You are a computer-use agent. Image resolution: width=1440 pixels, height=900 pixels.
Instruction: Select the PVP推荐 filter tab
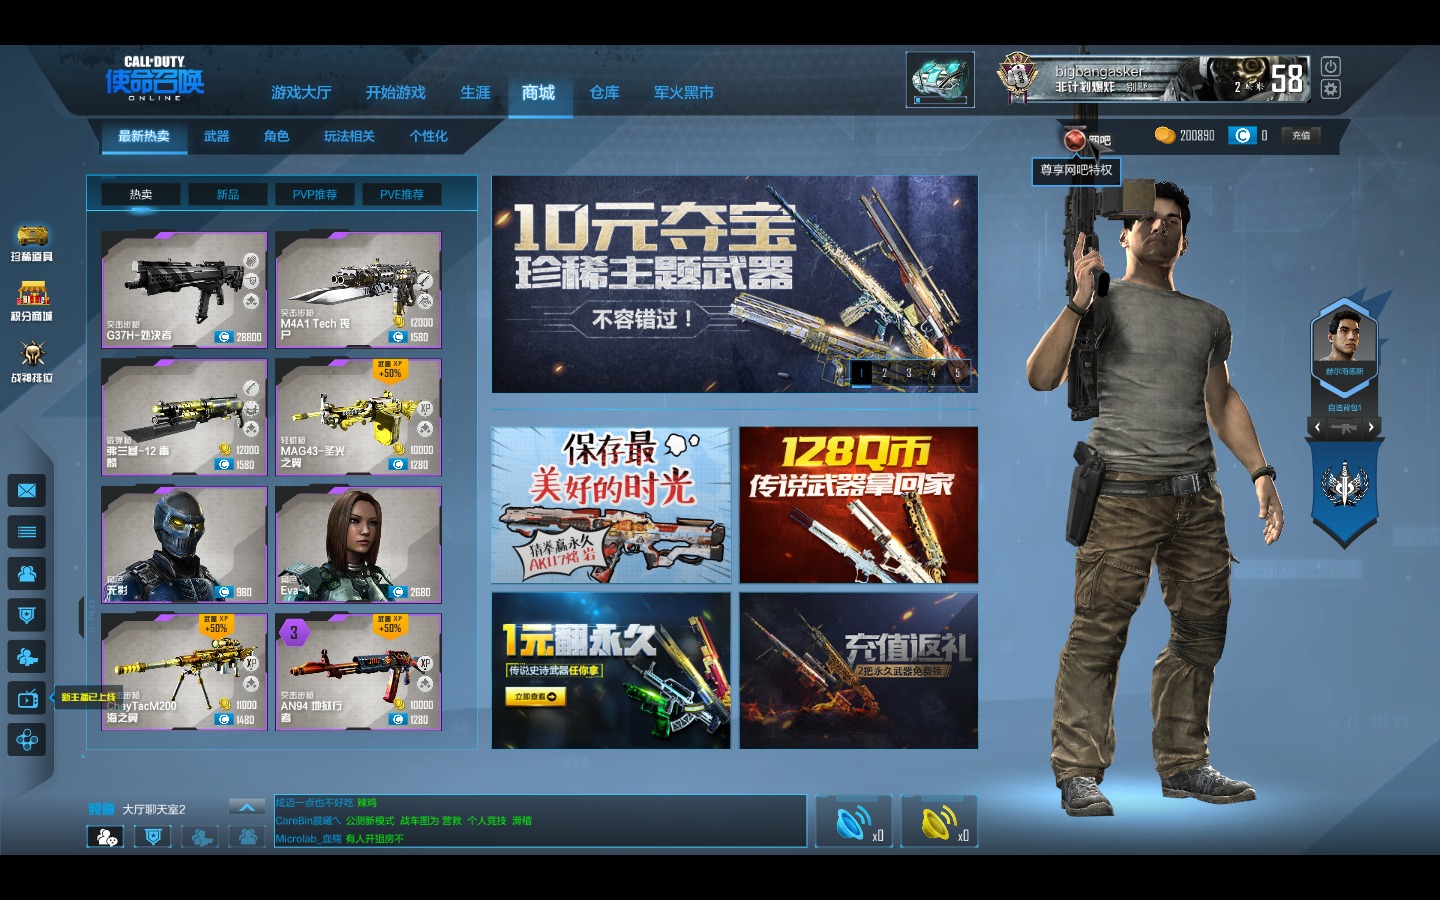point(315,194)
